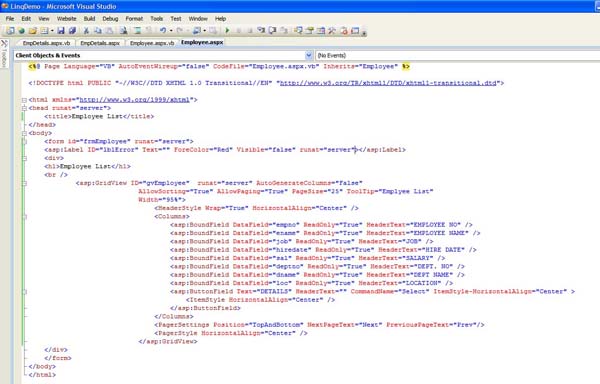Image resolution: width=600 pixels, height=384 pixels.
Task: Open the Help menu
Action: coord(220,18)
